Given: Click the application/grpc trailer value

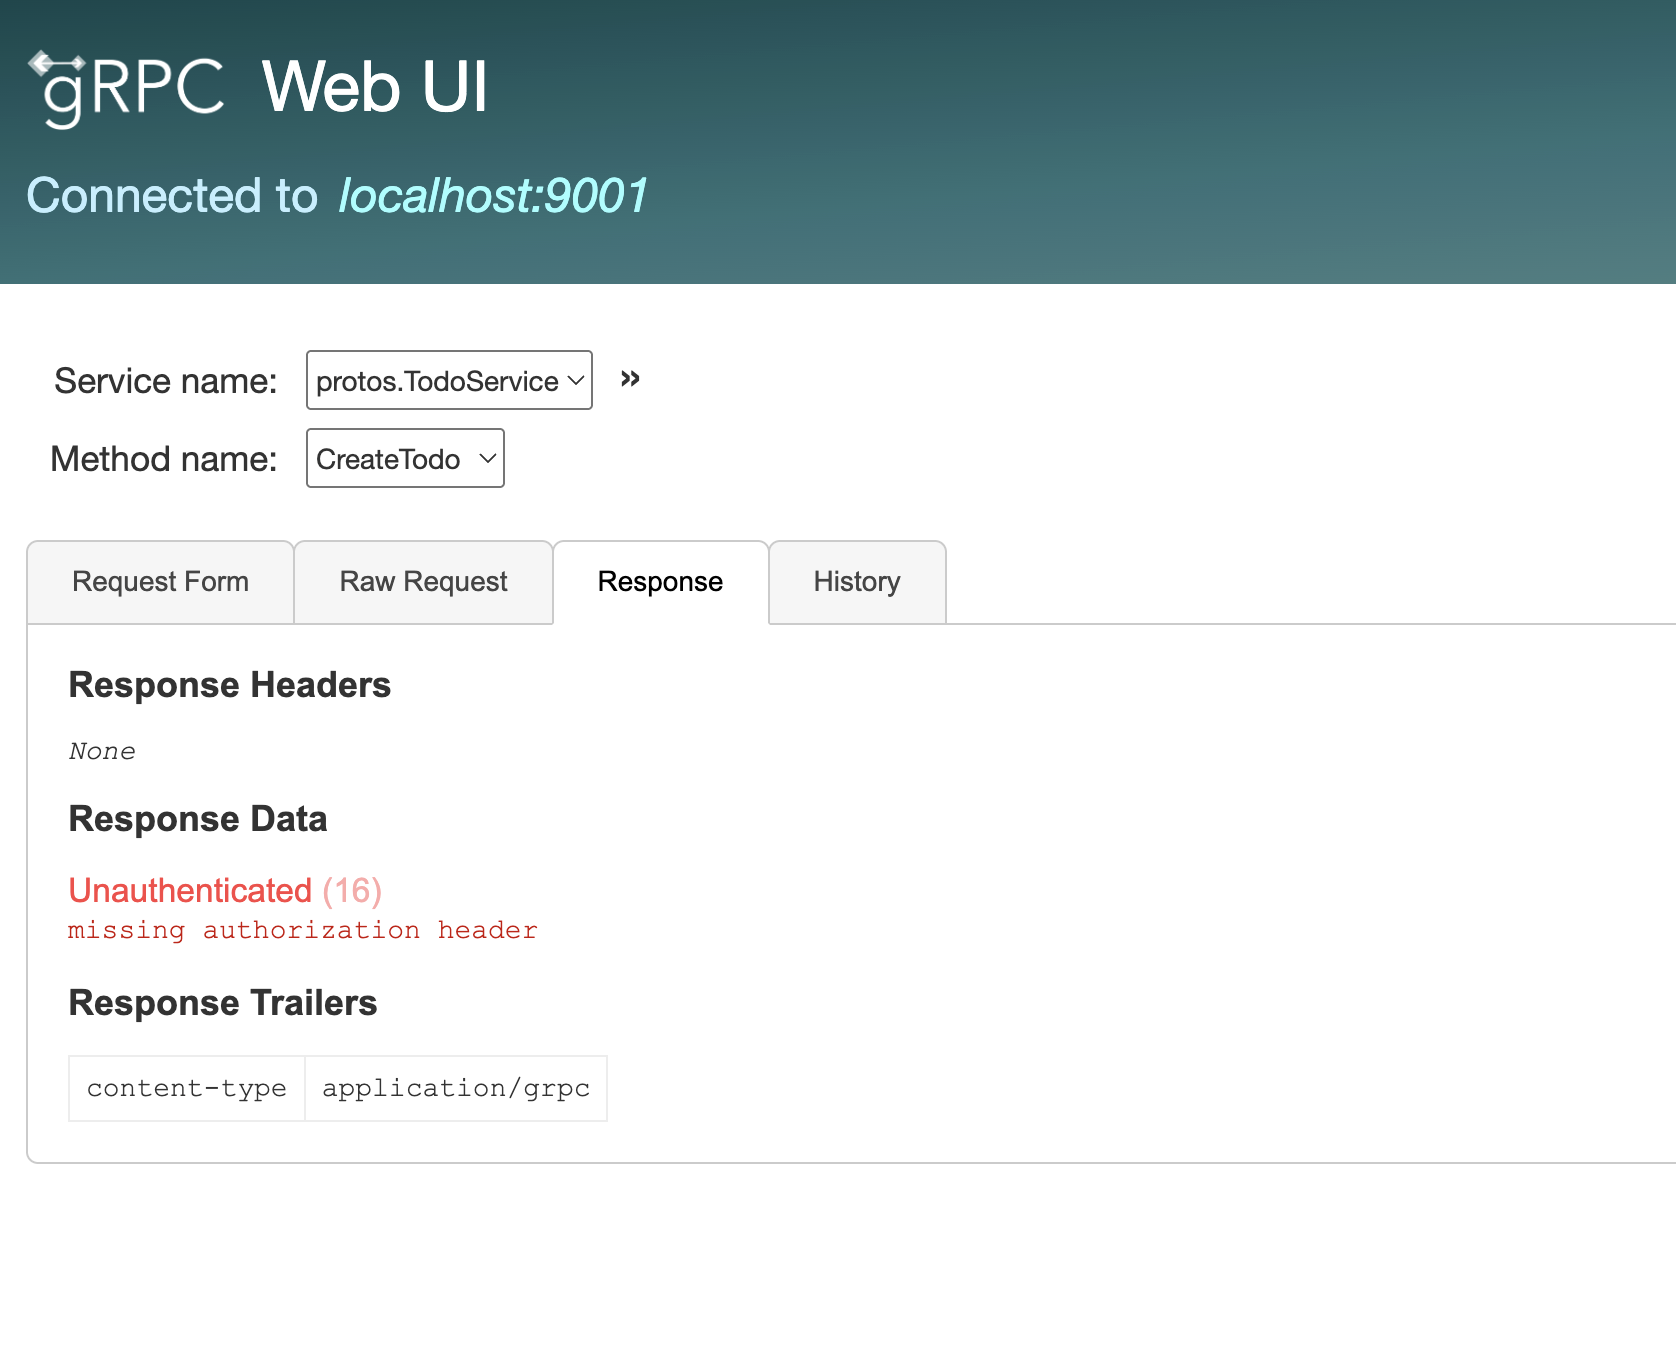Looking at the screenshot, I should [x=456, y=1089].
